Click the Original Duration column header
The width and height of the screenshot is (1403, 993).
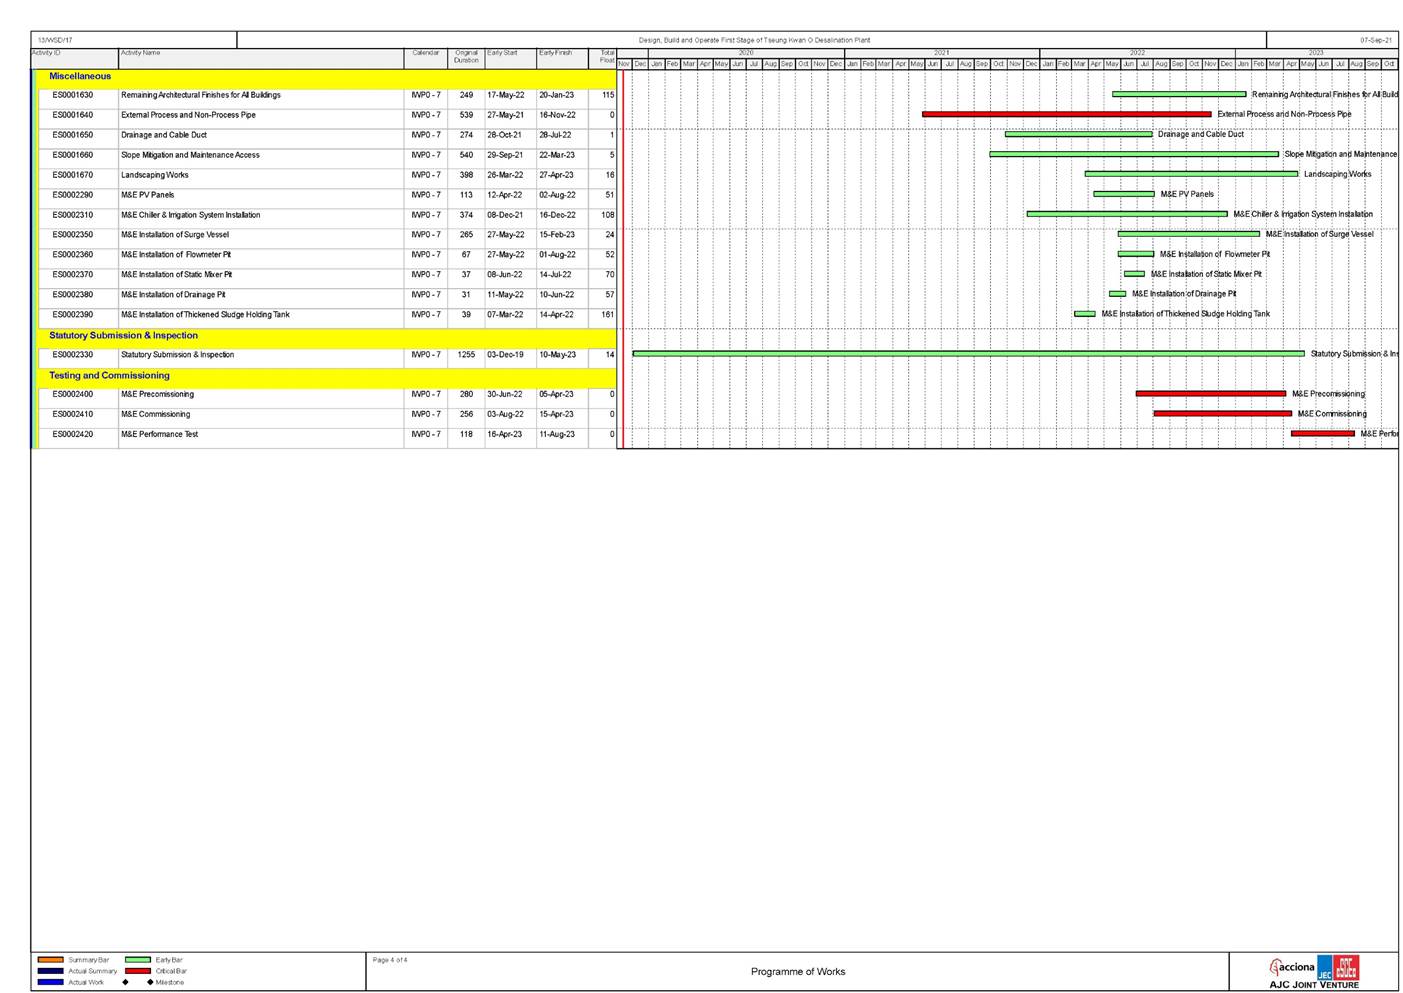point(466,56)
